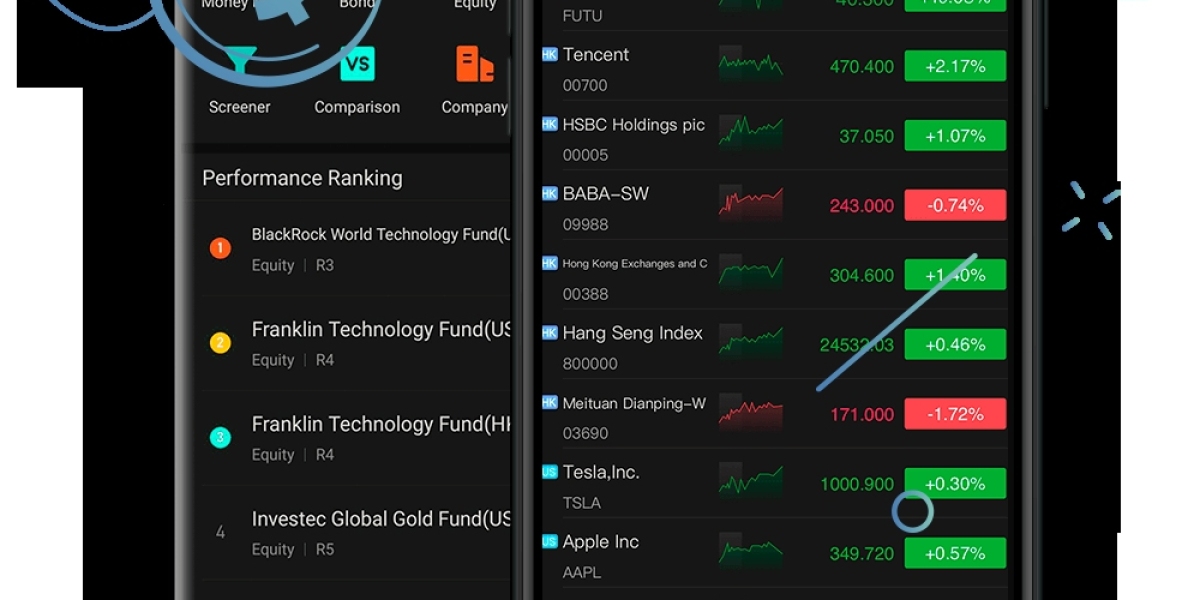Image resolution: width=1200 pixels, height=600 pixels.
Task: Click the Performance Ranking heading
Action: tap(302, 178)
